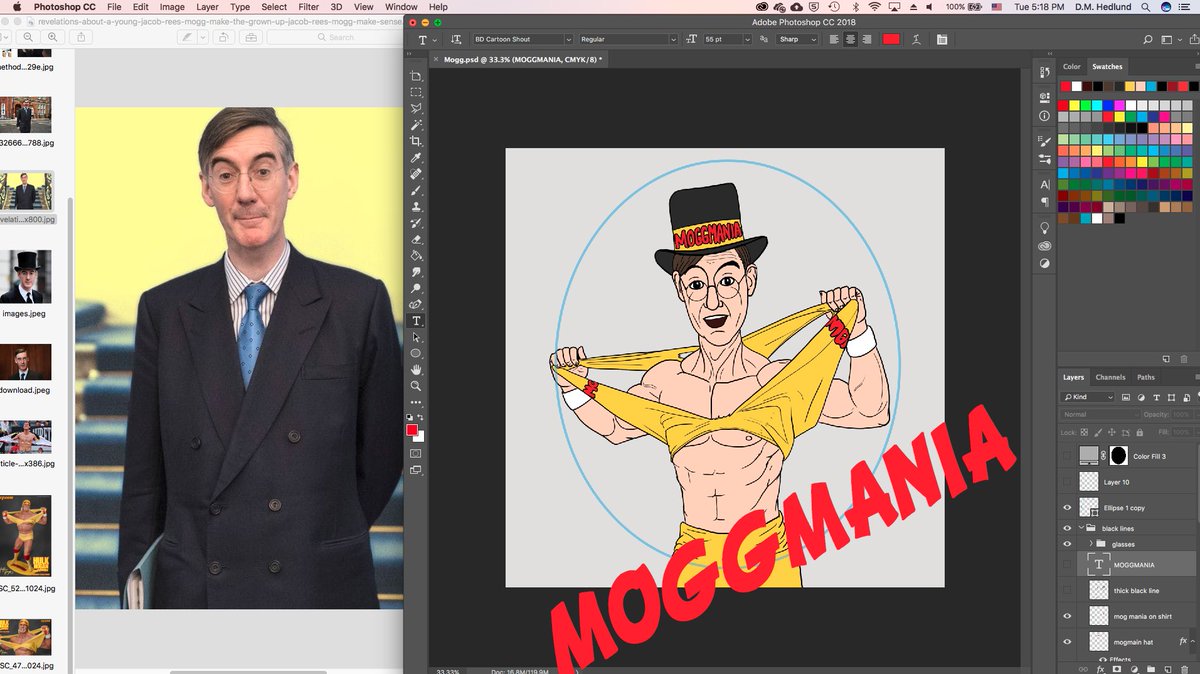Left-align text in options bar
Image resolution: width=1200 pixels, height=674 pixels.
click(x=833, y=39)
